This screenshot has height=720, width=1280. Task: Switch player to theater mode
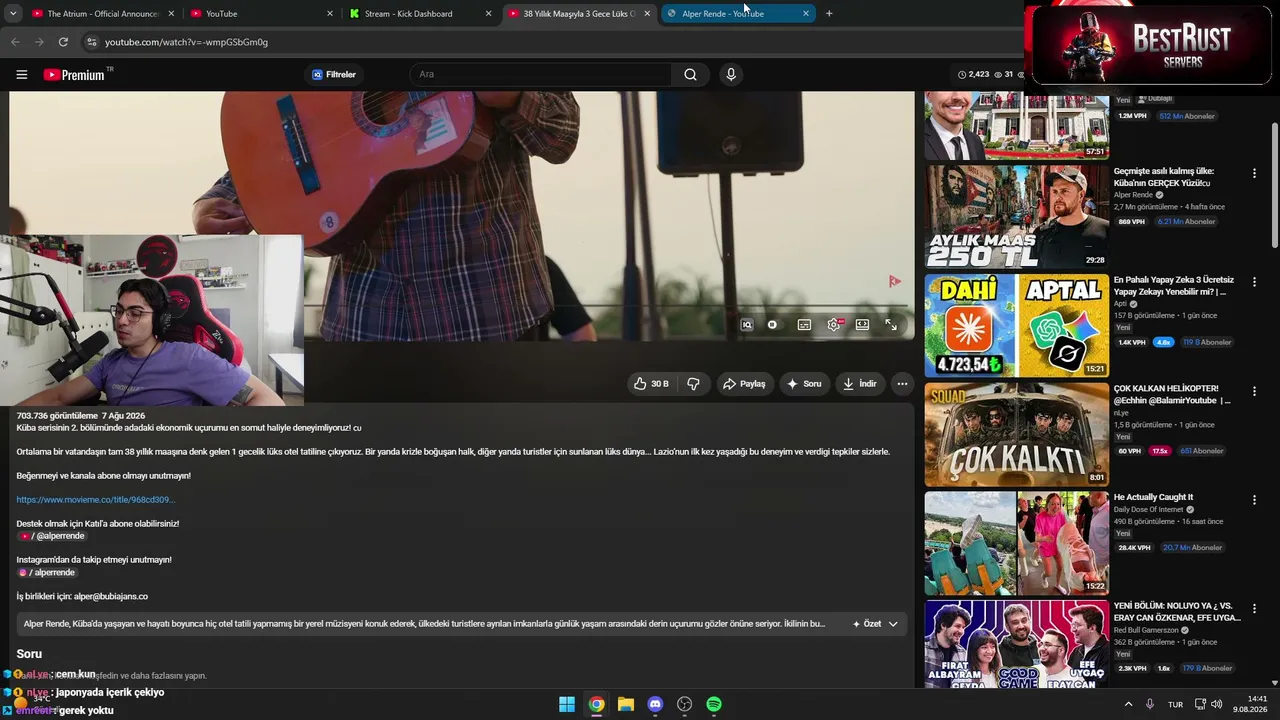pos(862,325)
